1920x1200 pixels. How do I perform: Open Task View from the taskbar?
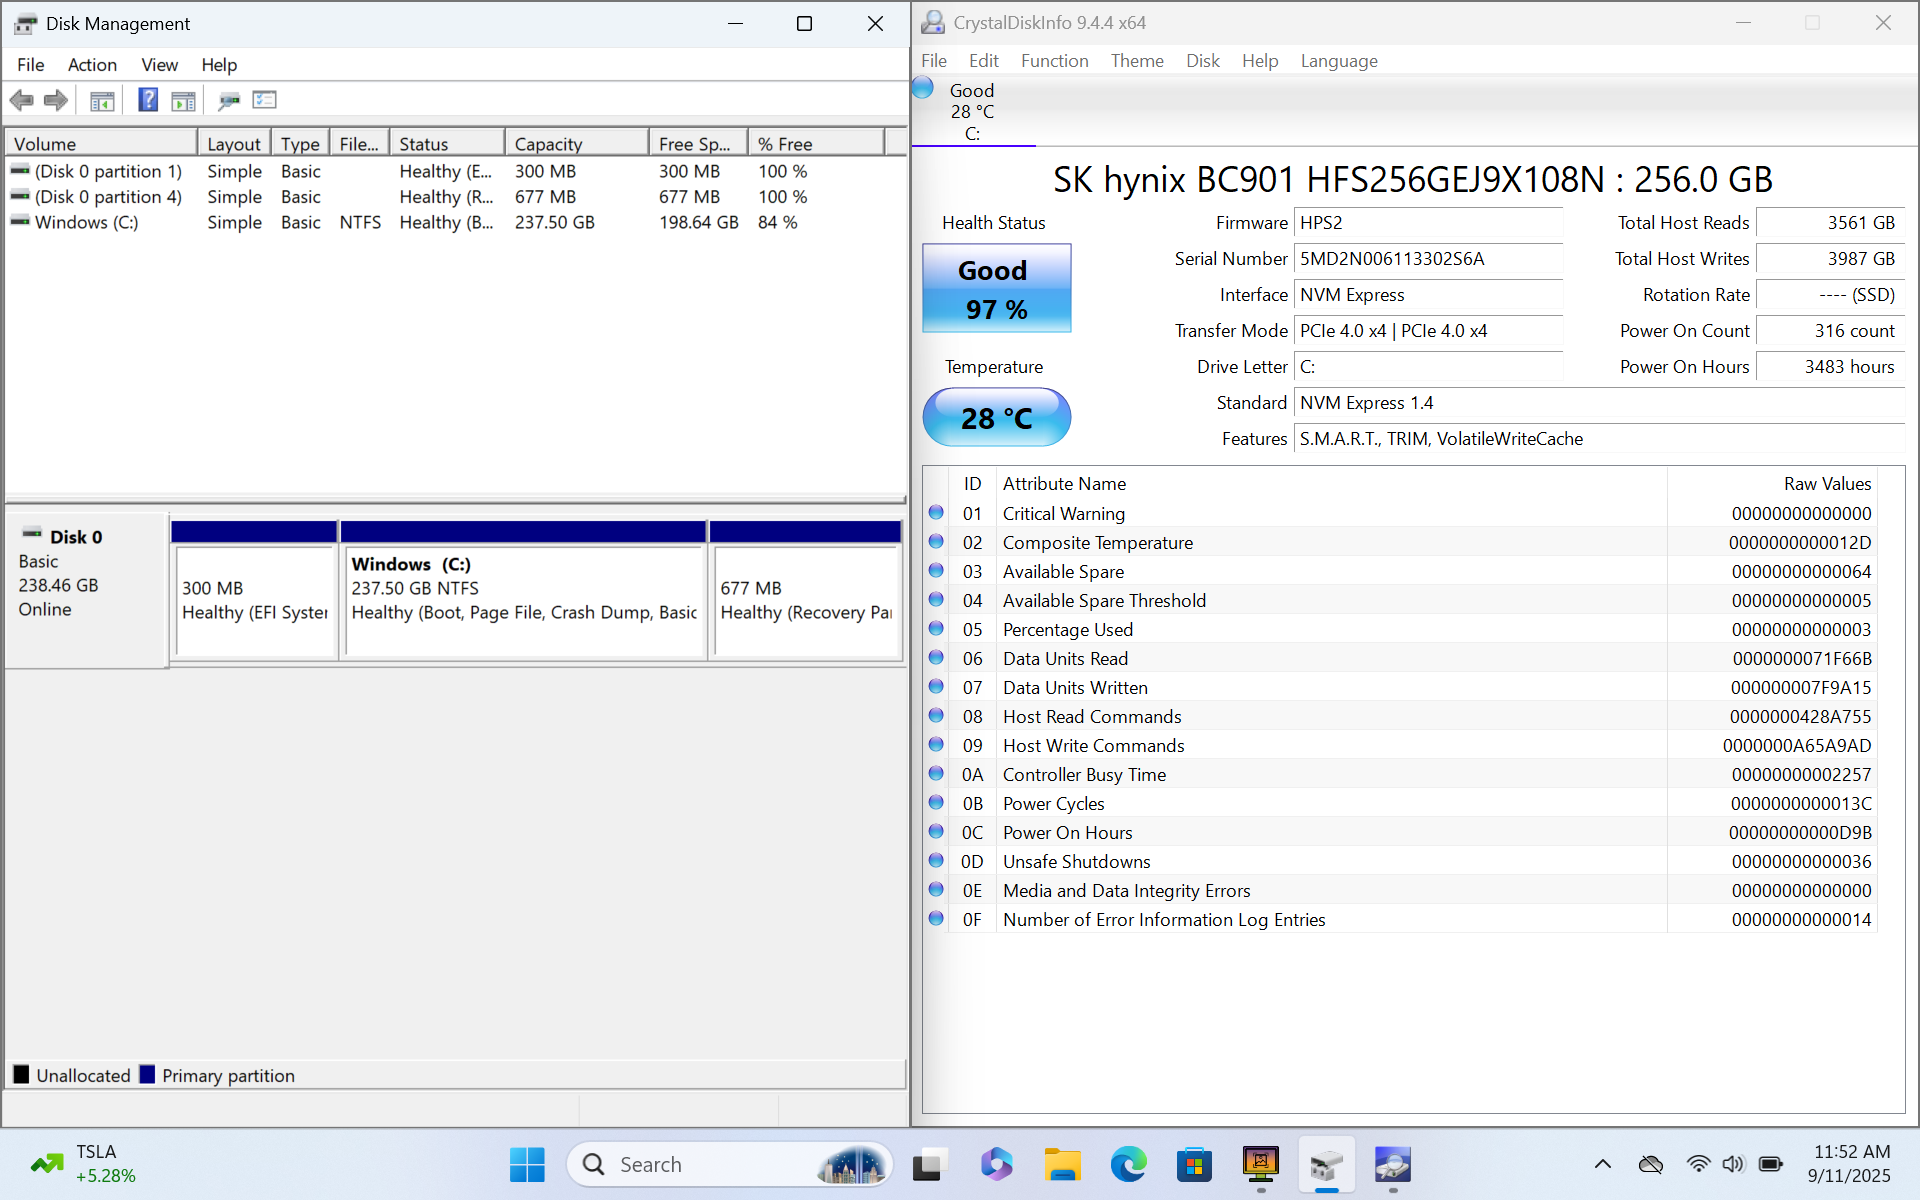click(929, 1165)
